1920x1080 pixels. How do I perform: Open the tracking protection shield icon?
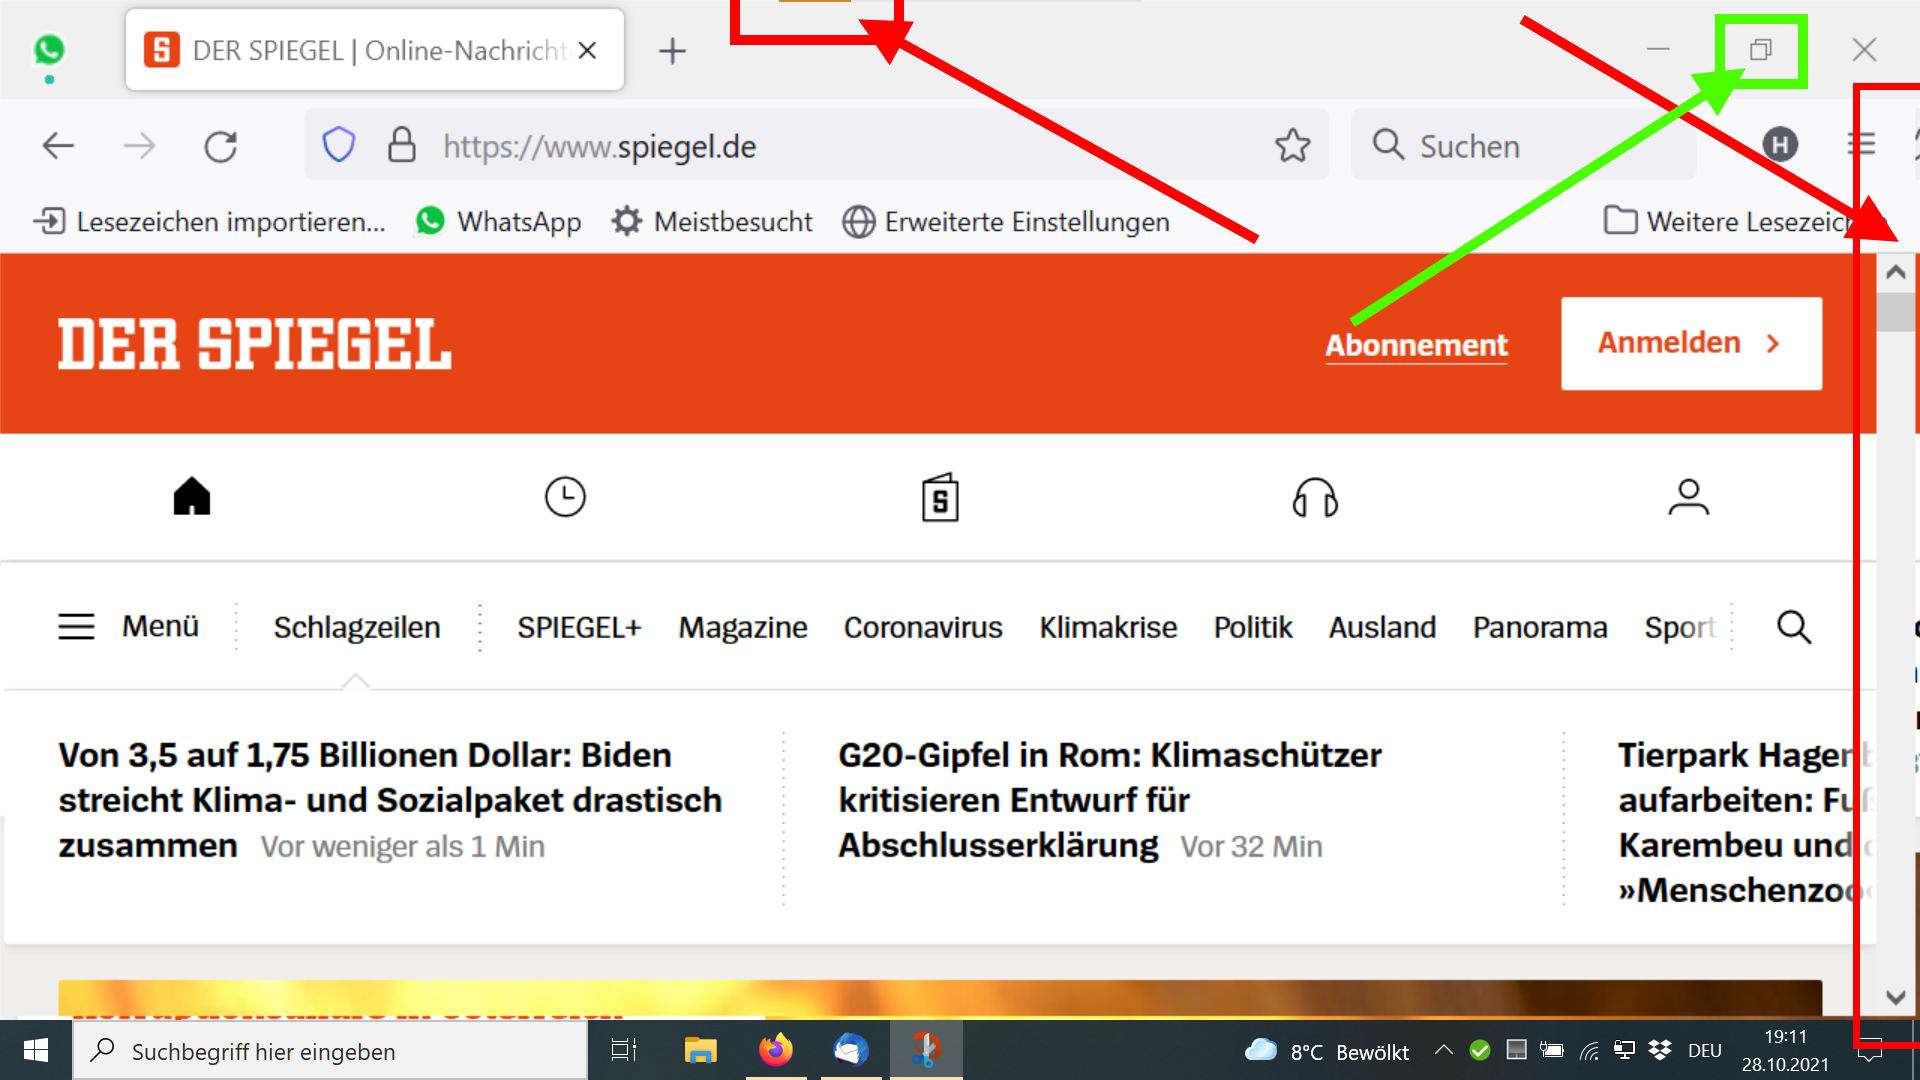tap(339, 146)
